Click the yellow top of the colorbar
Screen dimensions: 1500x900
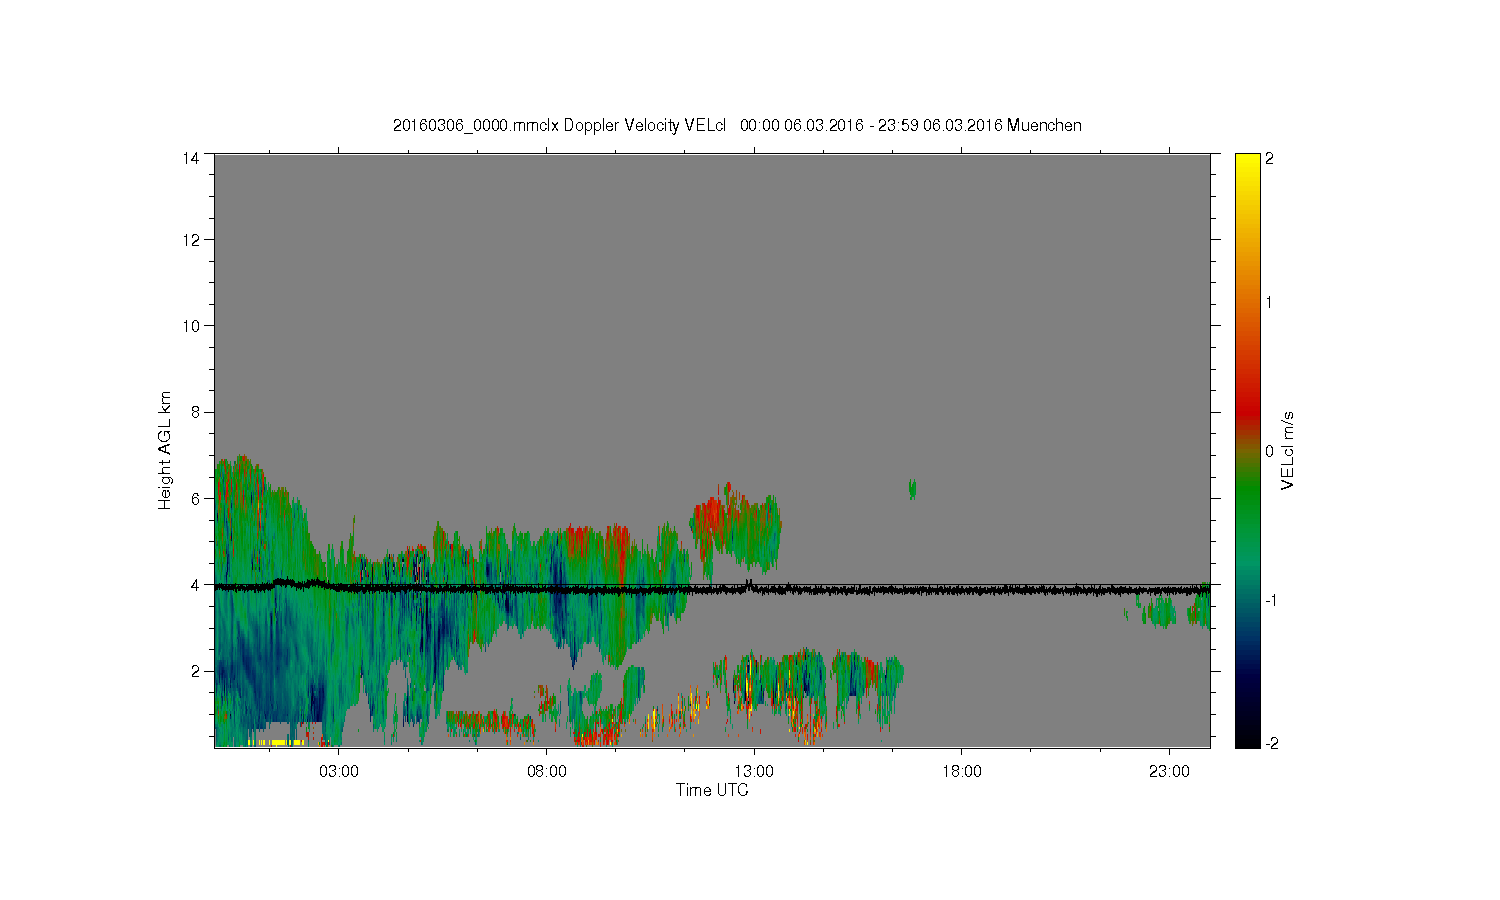click(x=1246, y=165)
